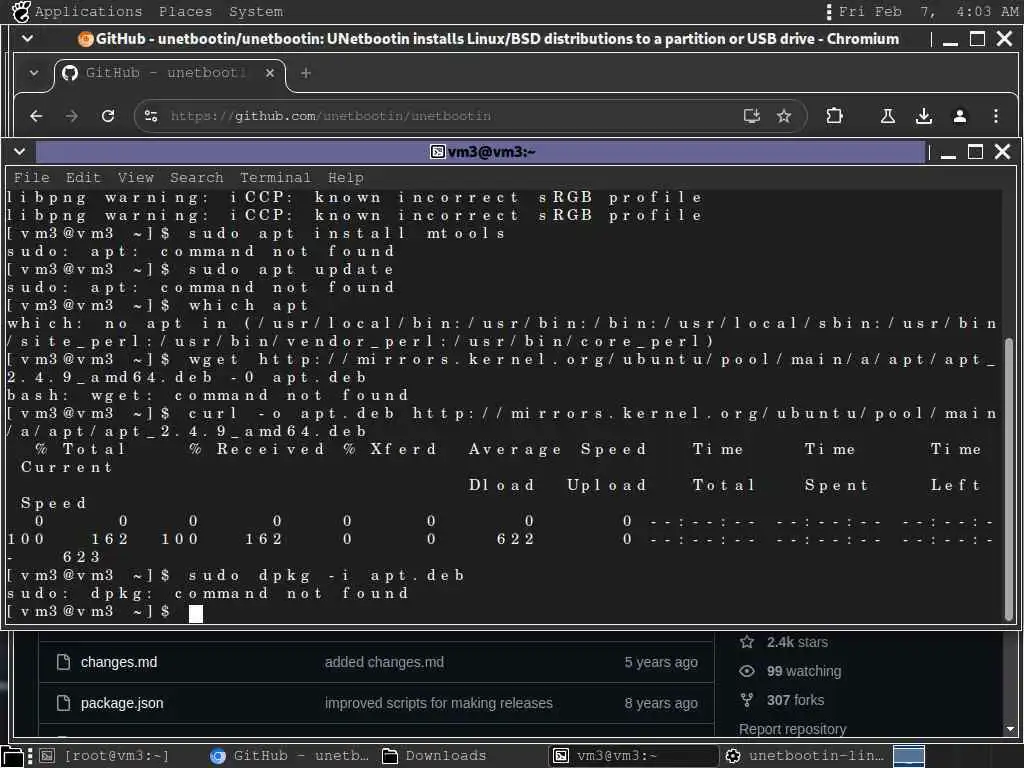Go forward in Chromium browser
This screenshot has width=1024, height=768.
point(72,116)
